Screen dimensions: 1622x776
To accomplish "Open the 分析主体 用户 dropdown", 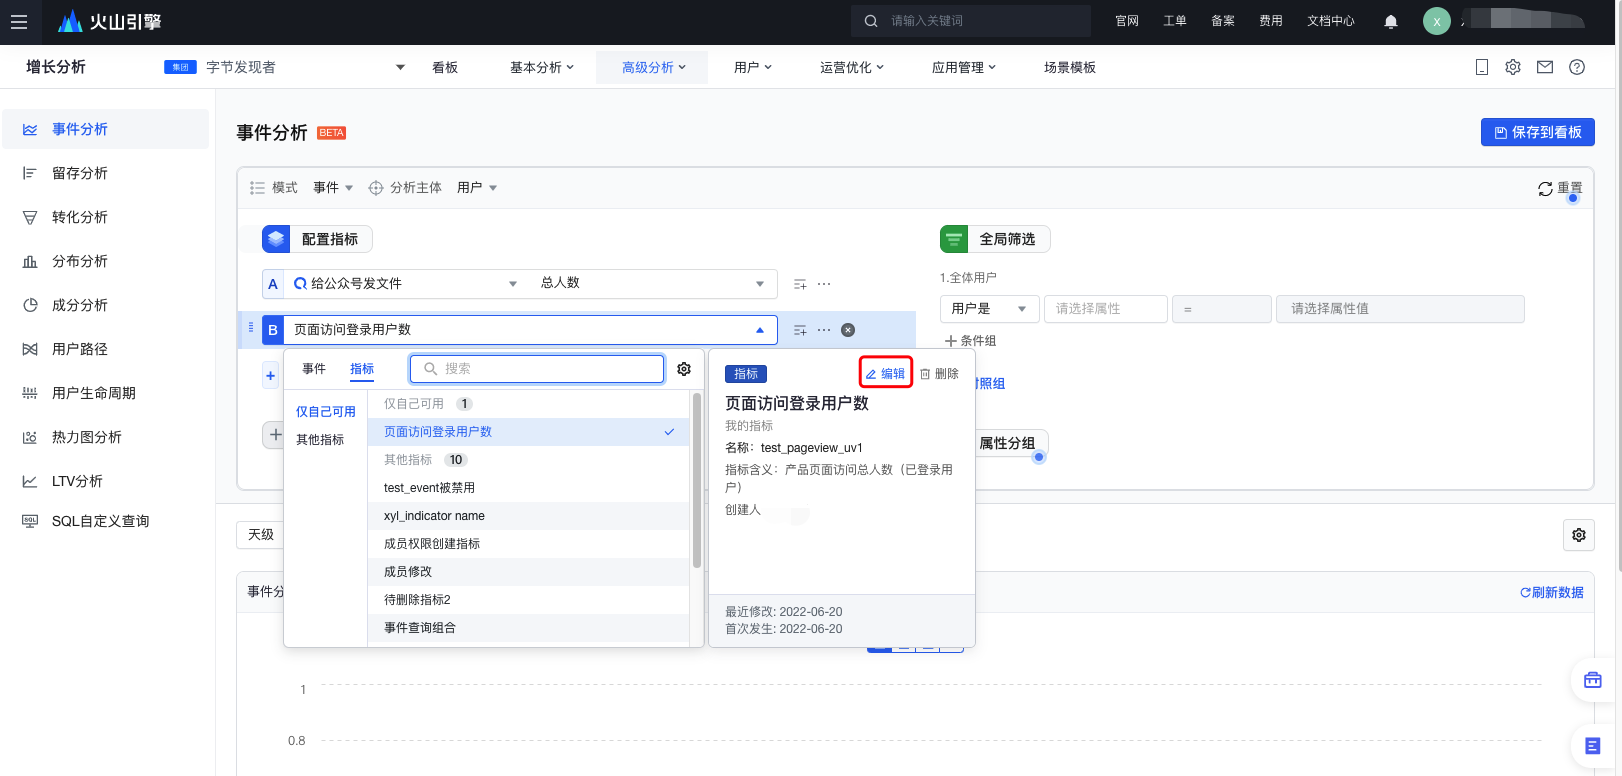I will click(x=477, y=188).
